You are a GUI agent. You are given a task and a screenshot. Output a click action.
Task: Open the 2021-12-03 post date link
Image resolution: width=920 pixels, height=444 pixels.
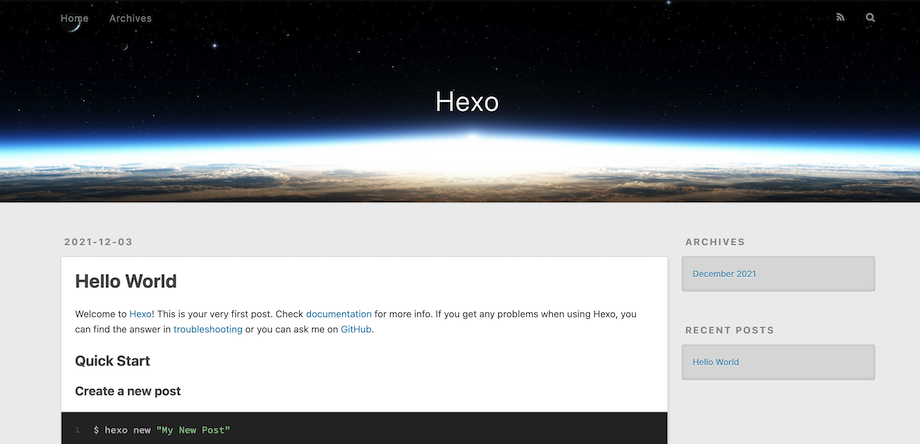(98, 242)
